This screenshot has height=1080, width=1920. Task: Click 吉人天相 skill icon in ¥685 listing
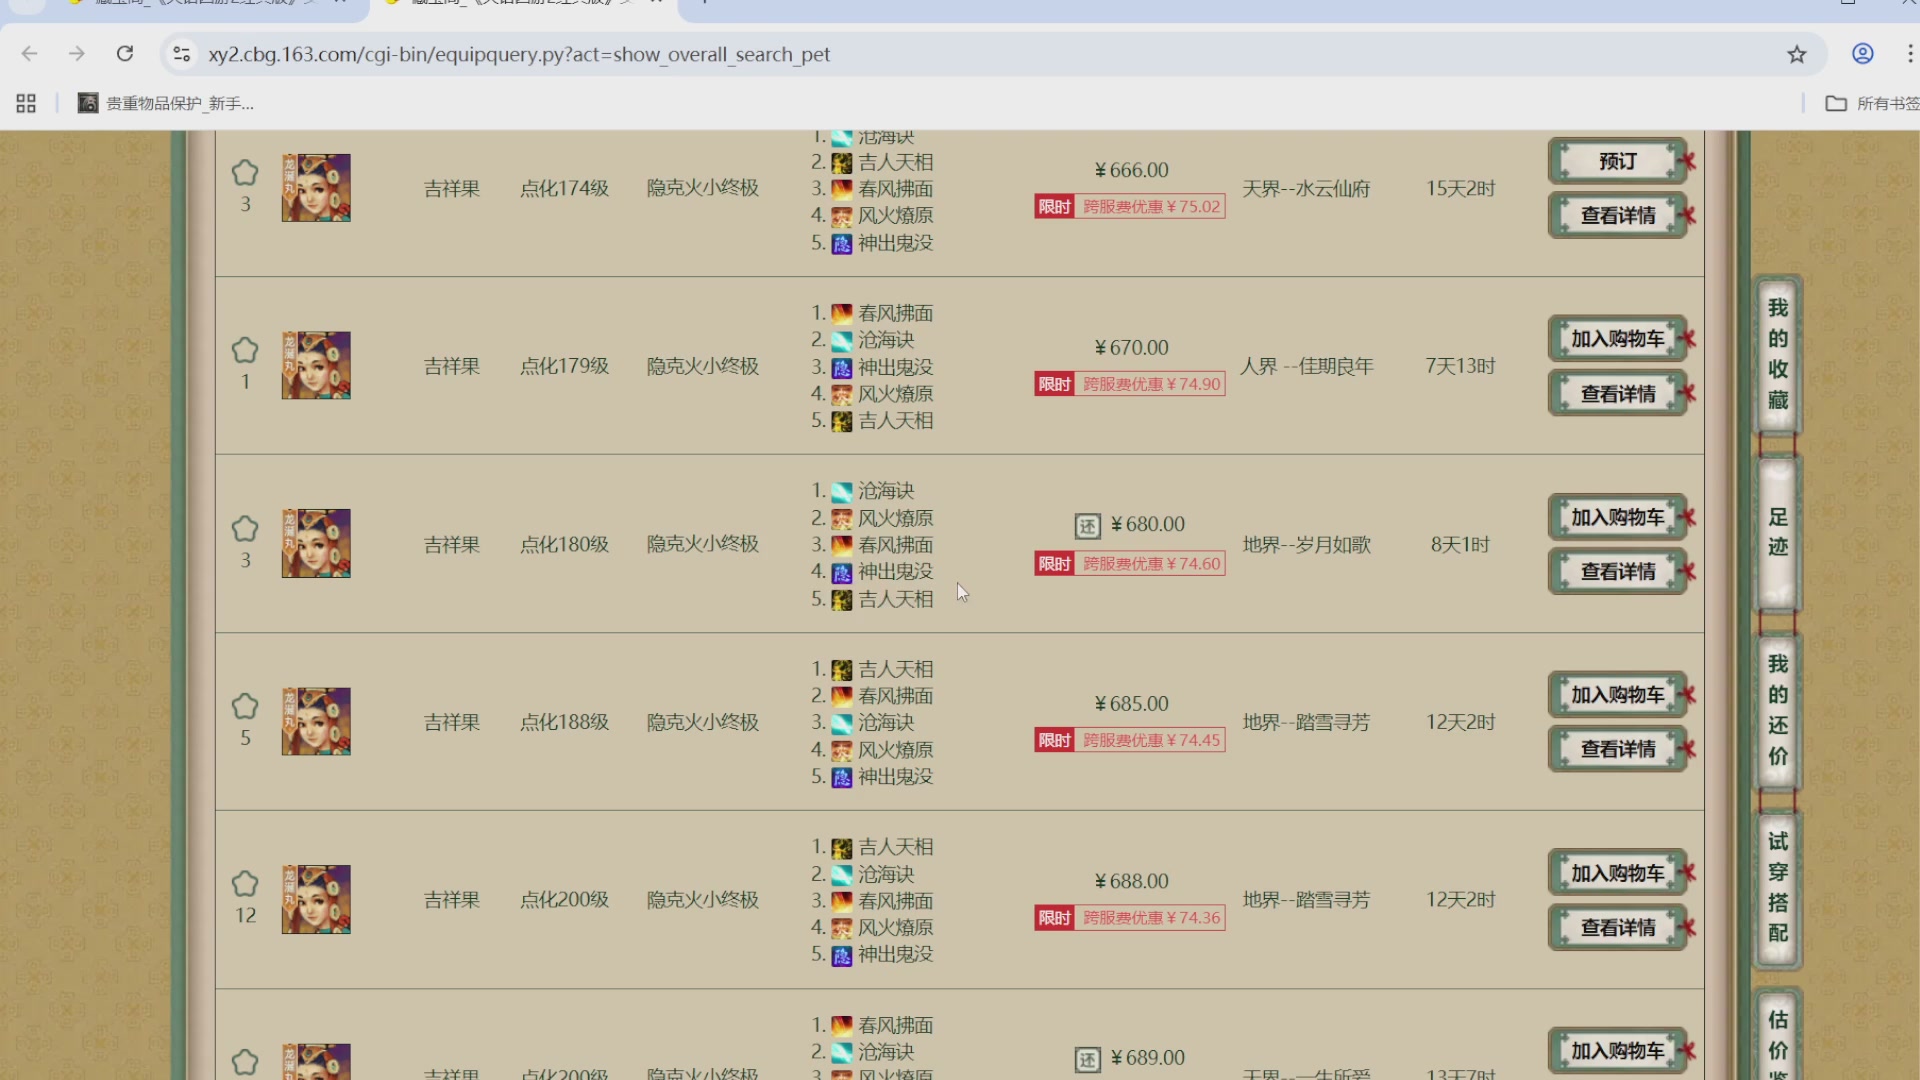pos(842,670)
